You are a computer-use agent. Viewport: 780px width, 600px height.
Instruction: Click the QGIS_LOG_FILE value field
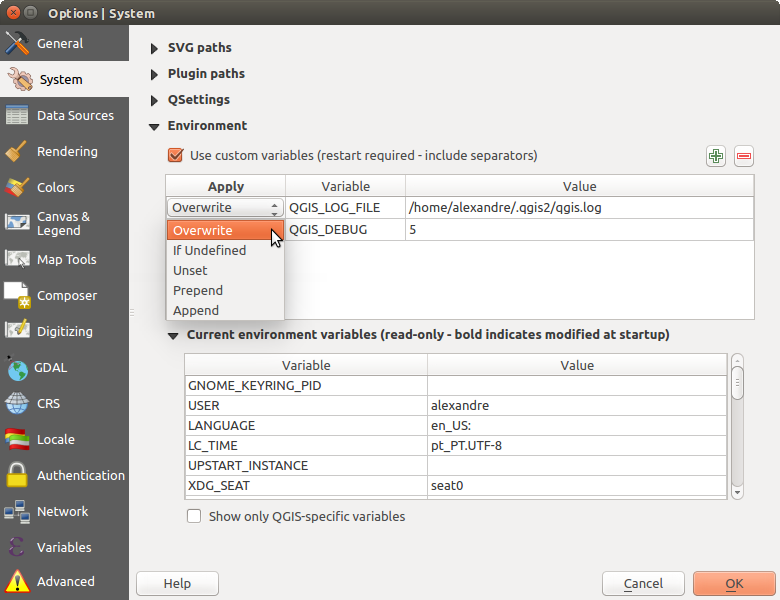(578, 208)
